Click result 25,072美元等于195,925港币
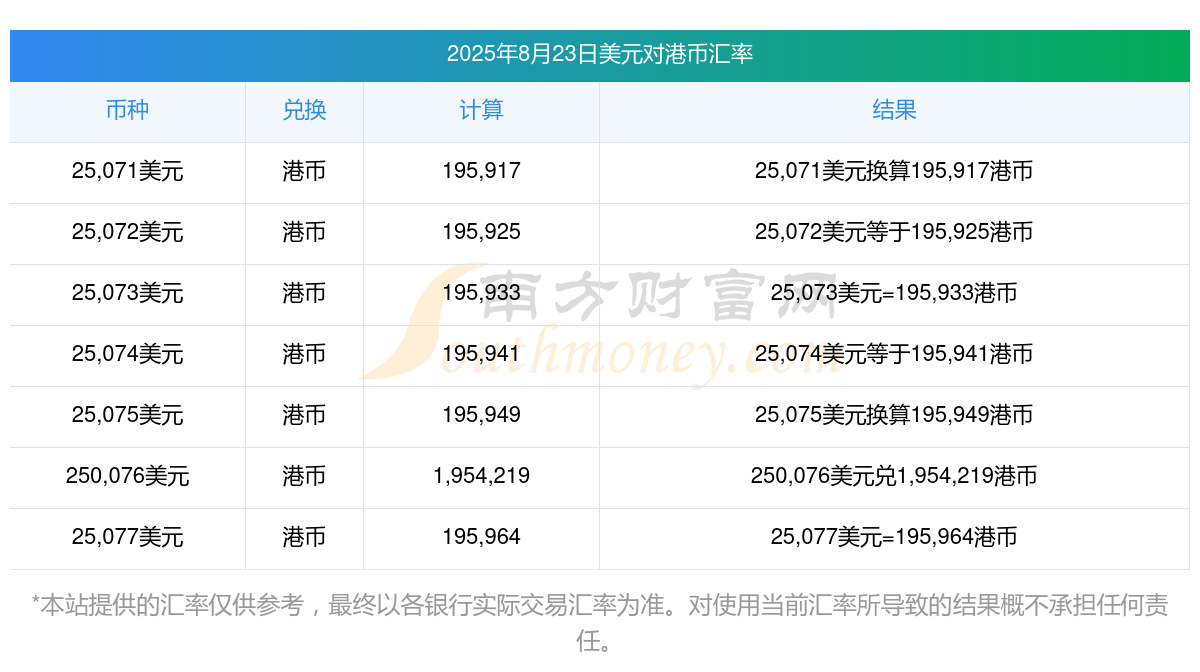 coord(894,232)
